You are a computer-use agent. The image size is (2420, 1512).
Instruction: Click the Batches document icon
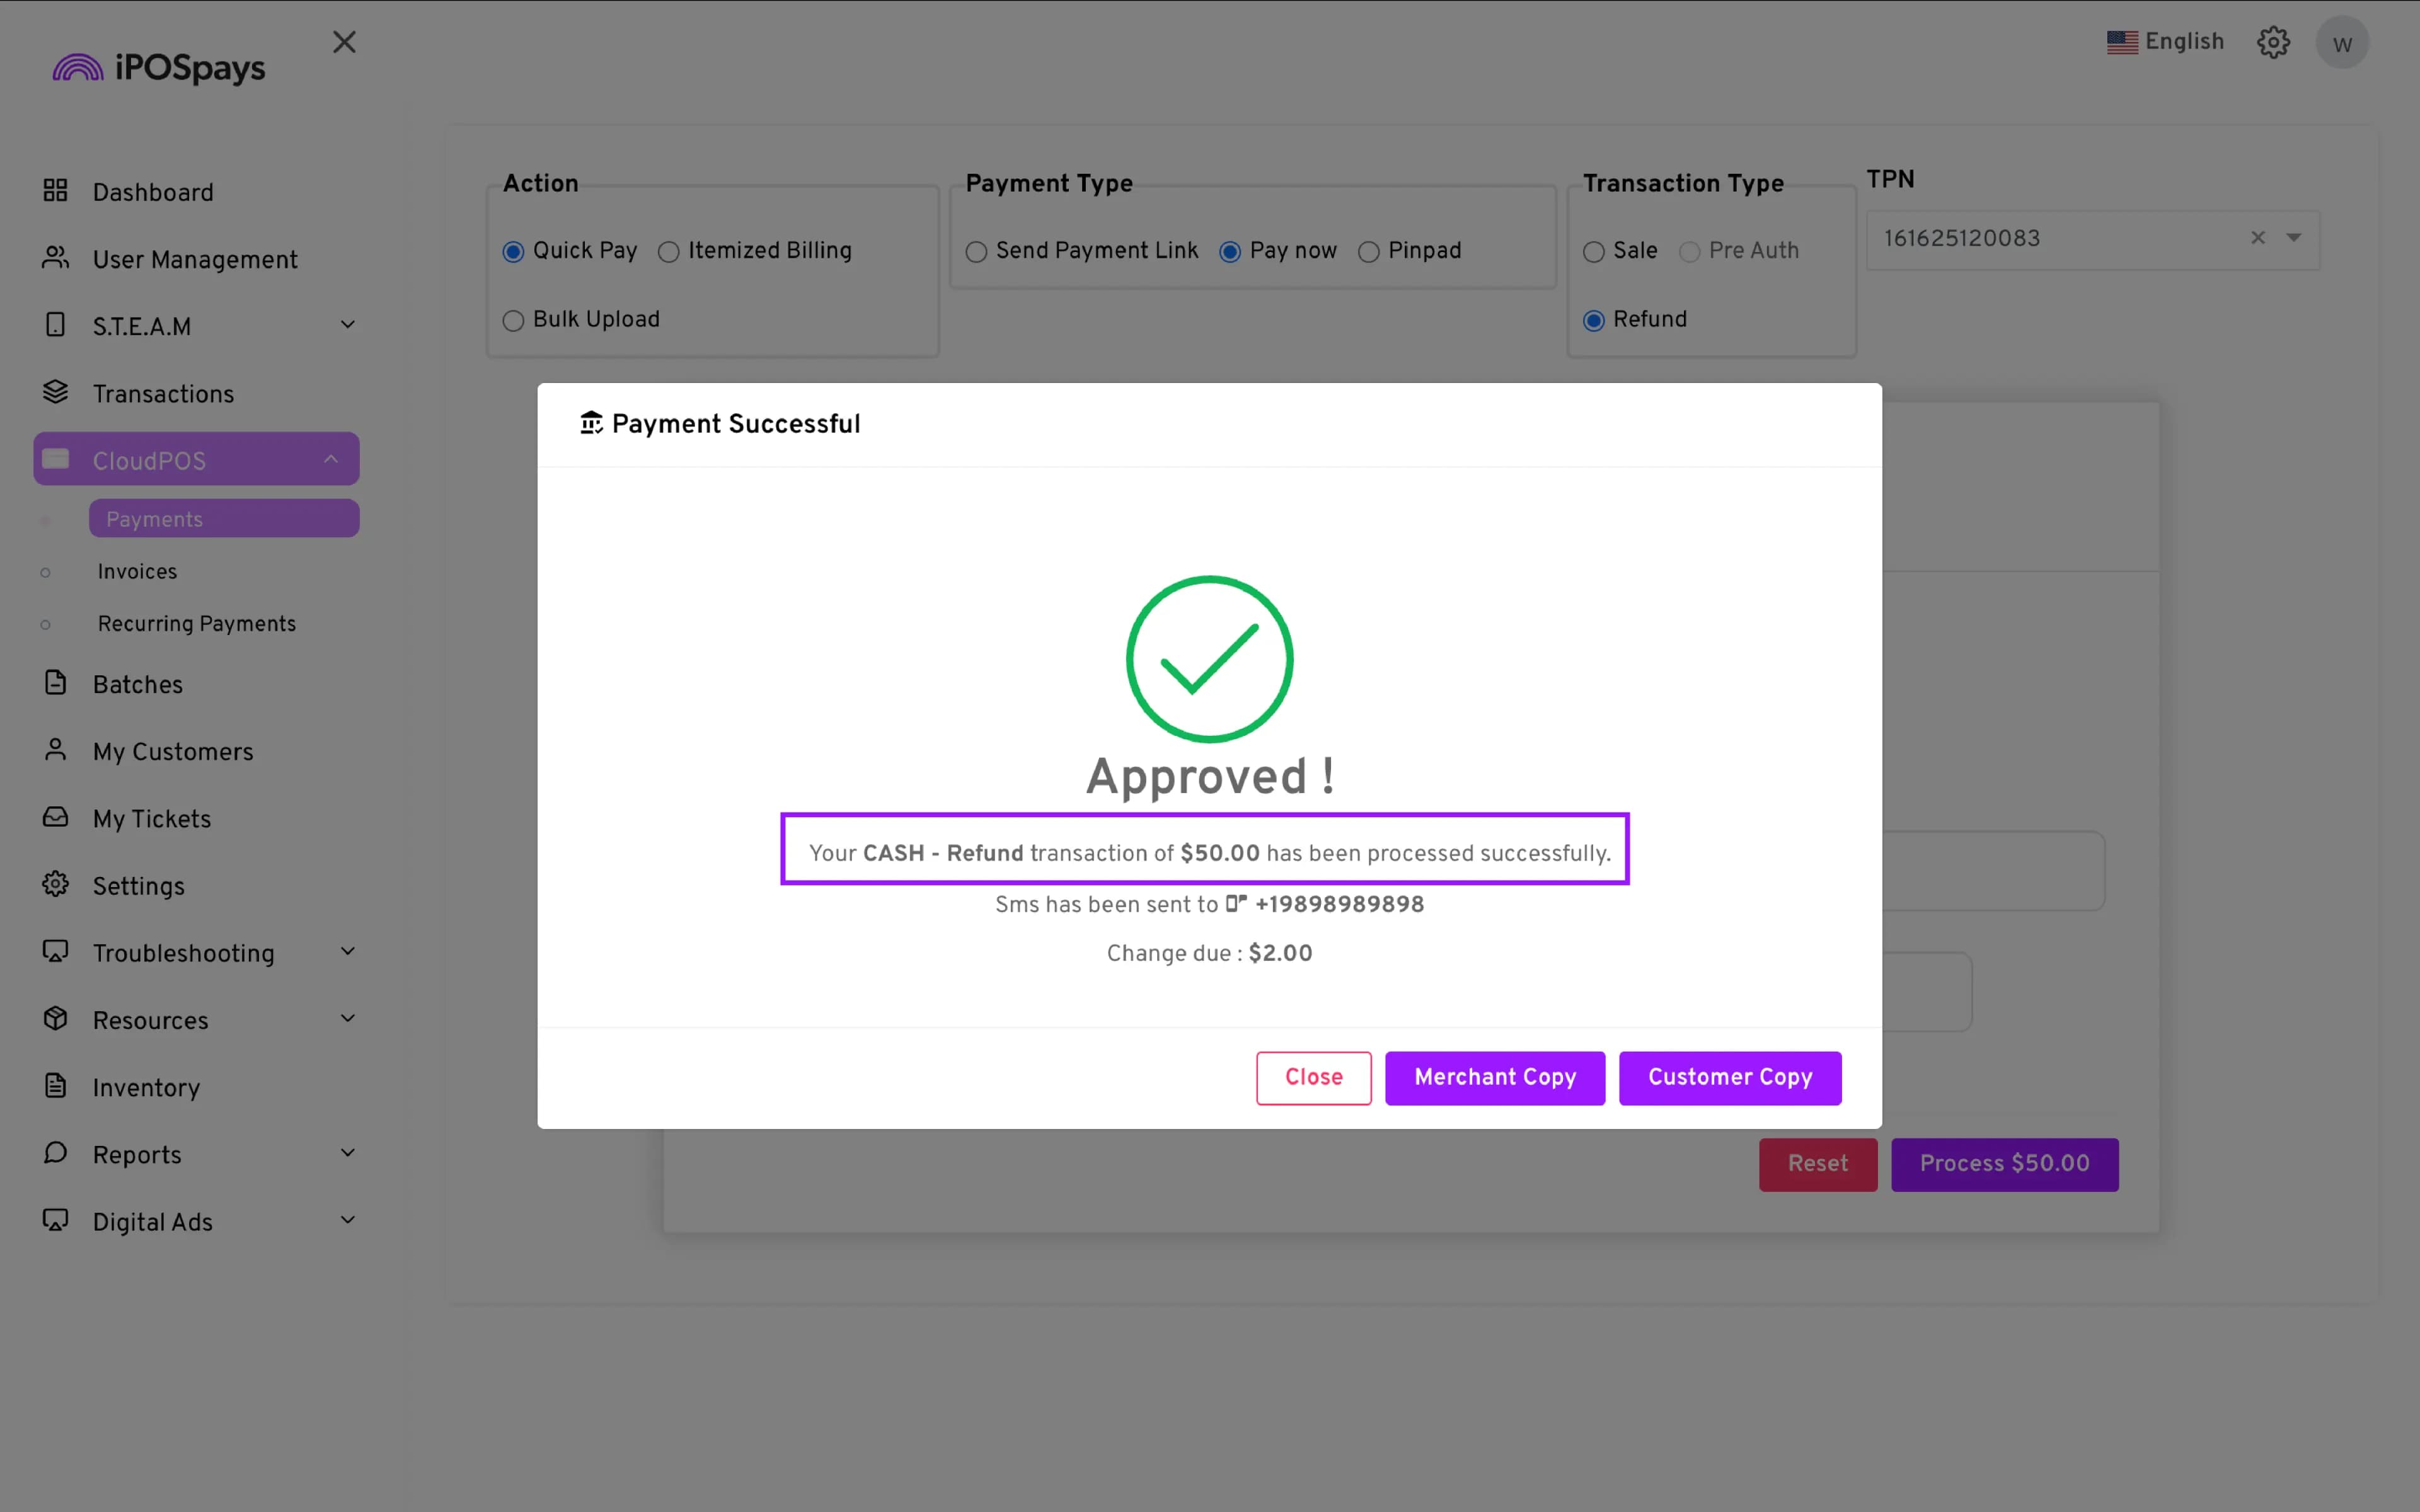[55, 683]
